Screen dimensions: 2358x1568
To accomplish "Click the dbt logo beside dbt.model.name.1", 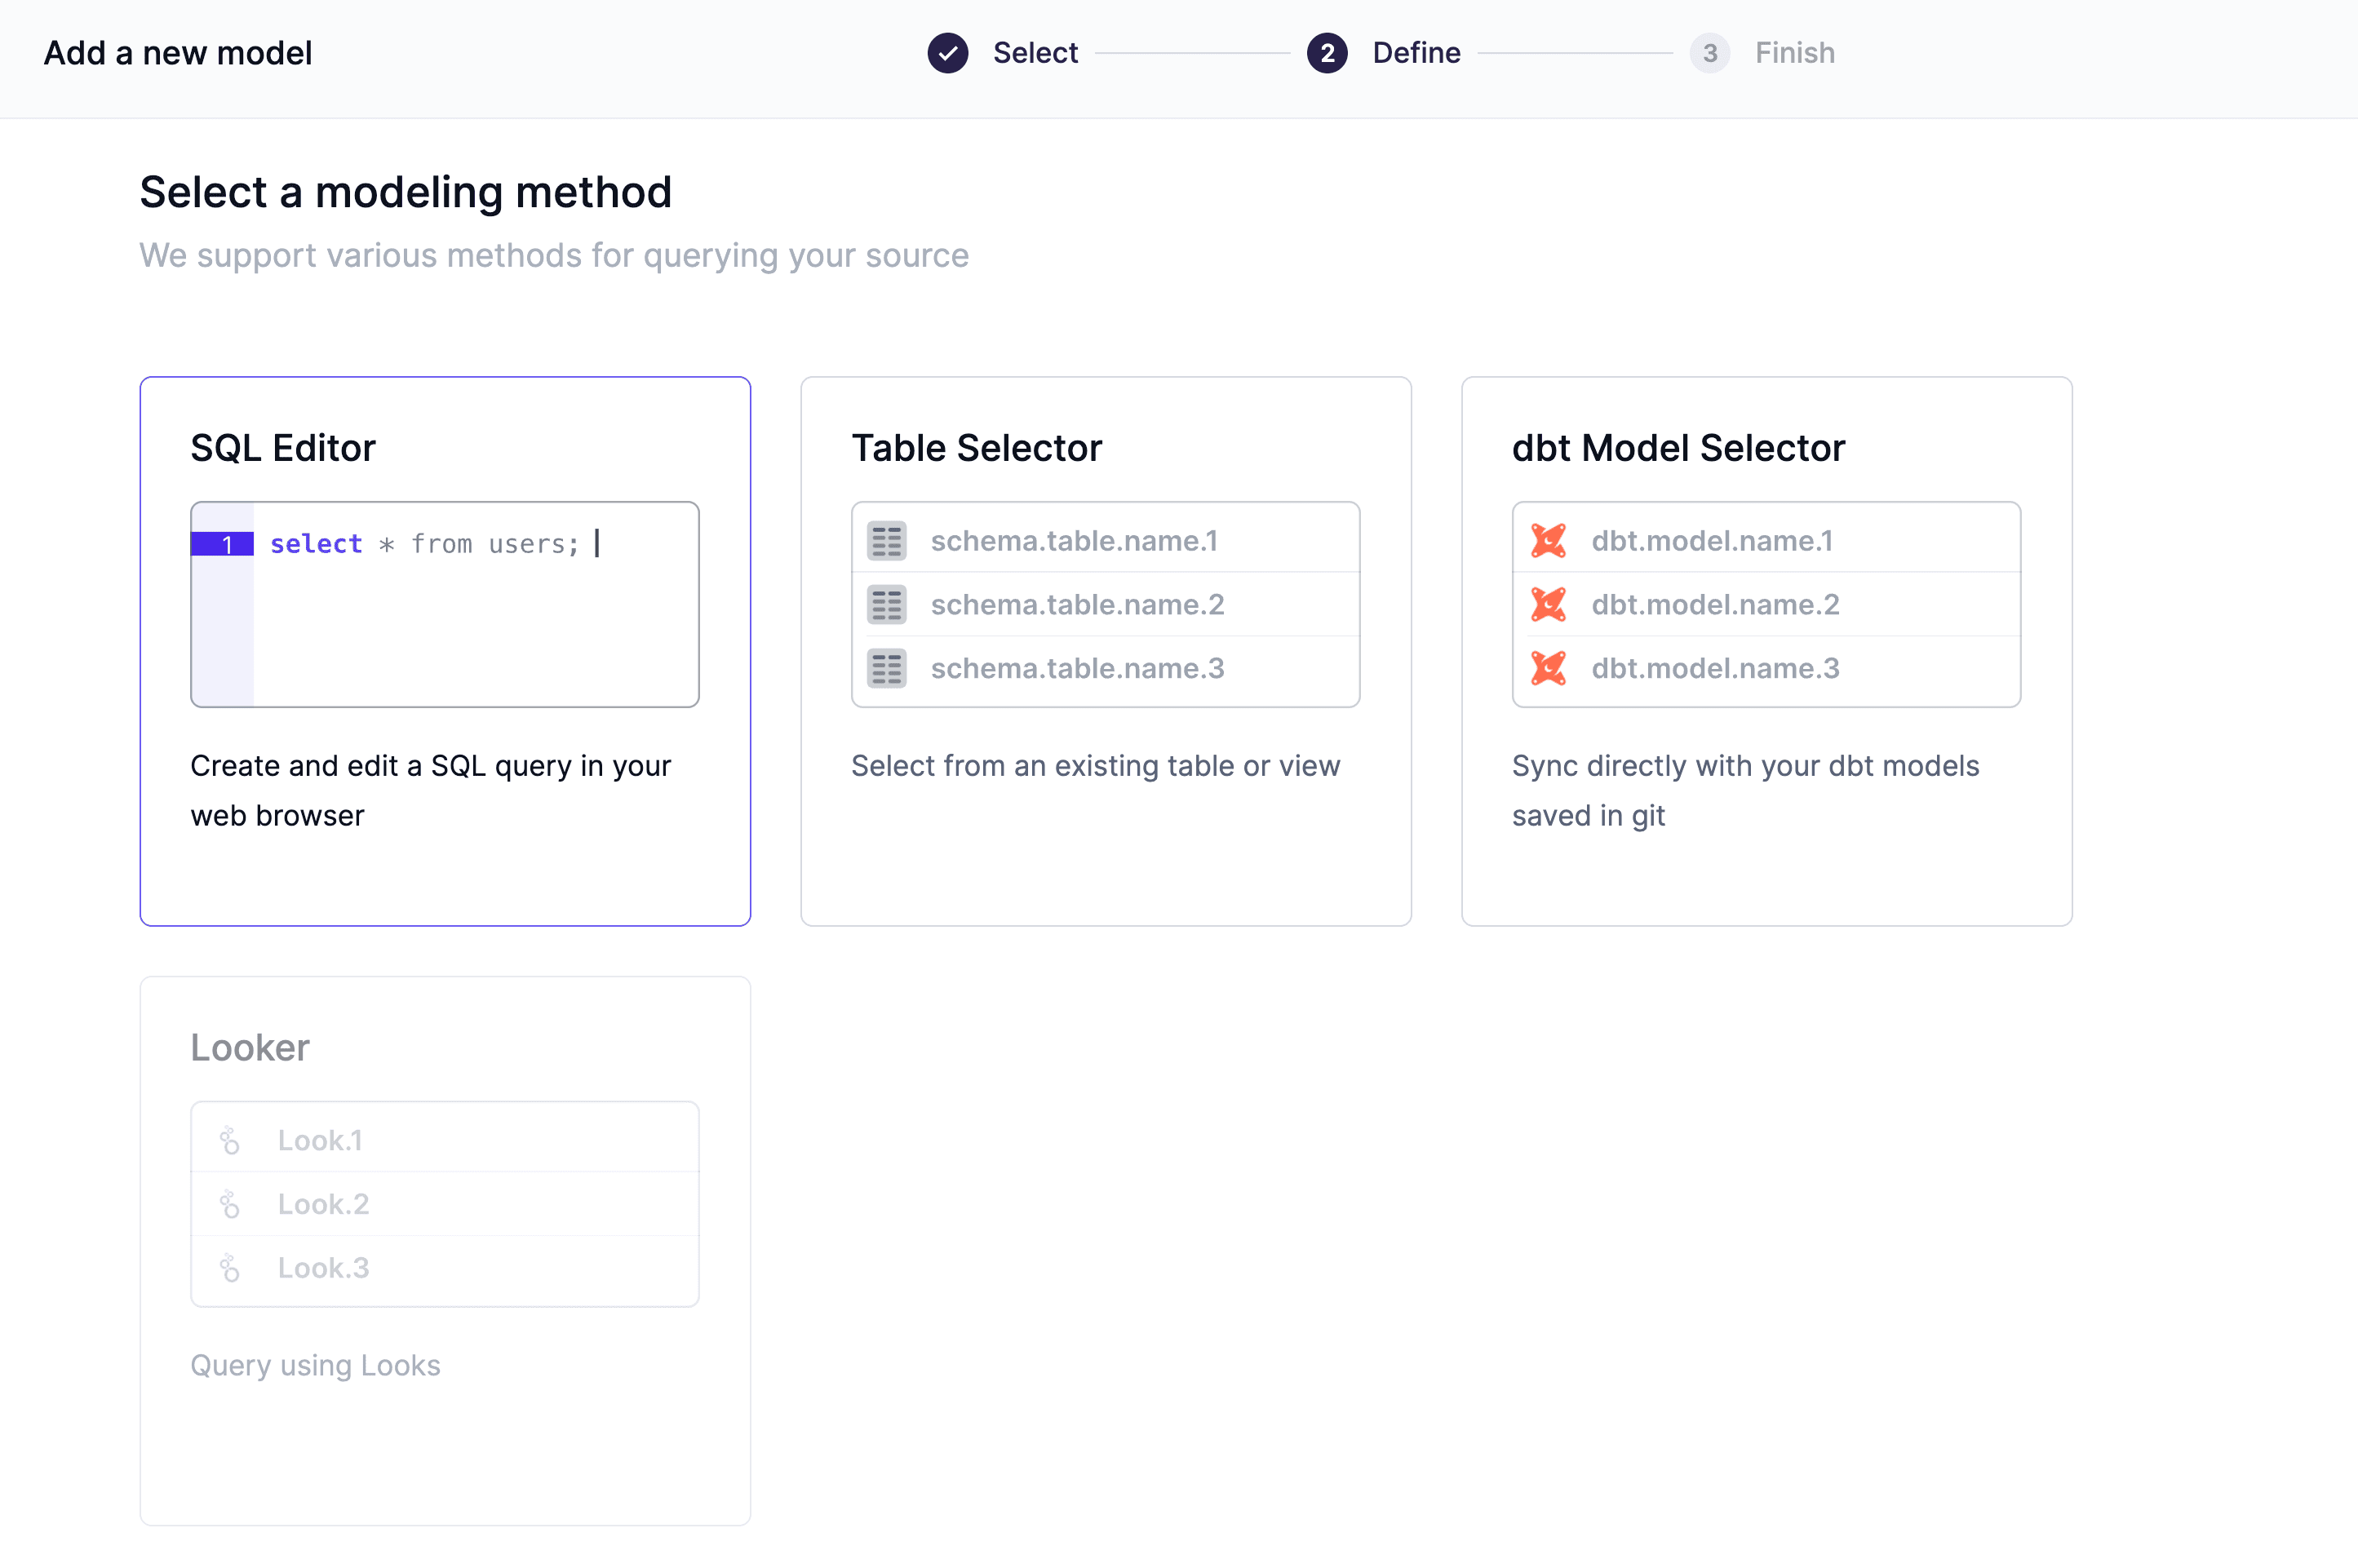I will 1548,540.
